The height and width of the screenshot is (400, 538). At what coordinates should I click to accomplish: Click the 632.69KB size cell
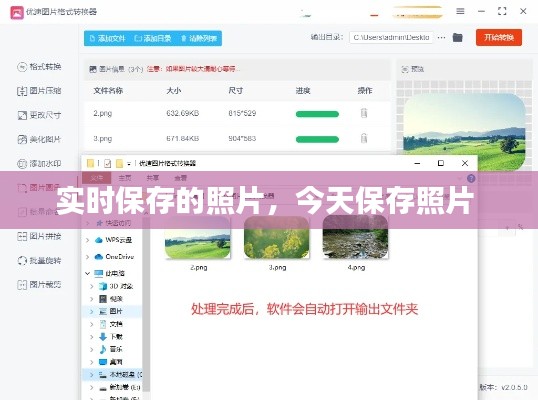(183, 113)
